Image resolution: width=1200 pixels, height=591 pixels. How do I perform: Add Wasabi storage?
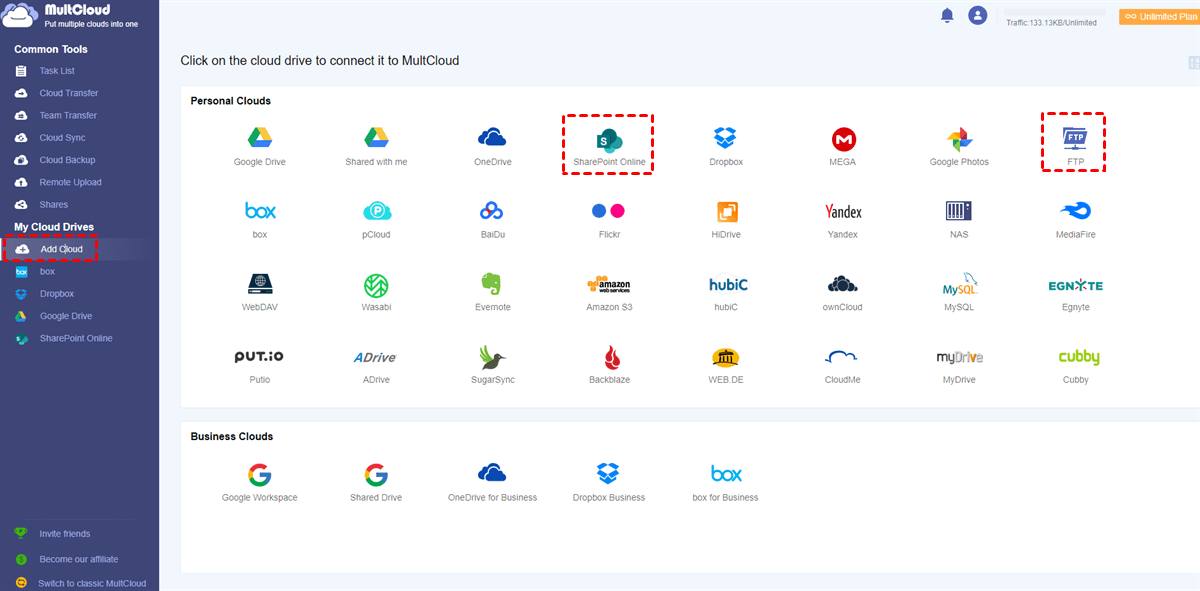[x=376, y=292]
